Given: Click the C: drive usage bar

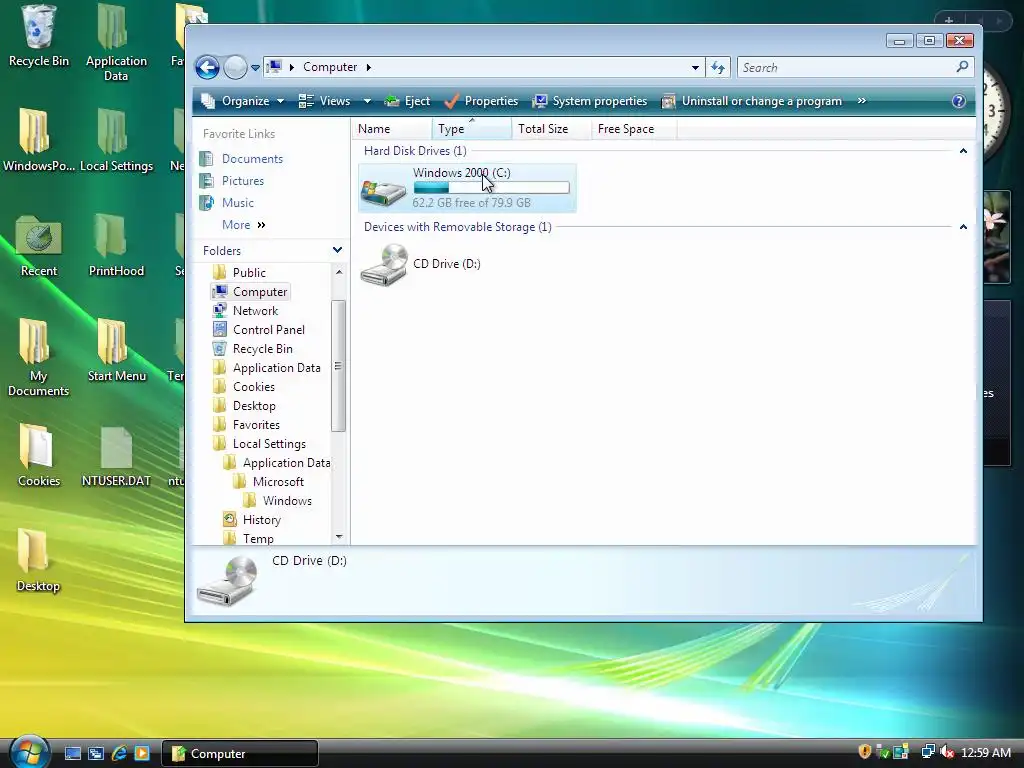Looking at the screenshot, I should click(491, 188).
